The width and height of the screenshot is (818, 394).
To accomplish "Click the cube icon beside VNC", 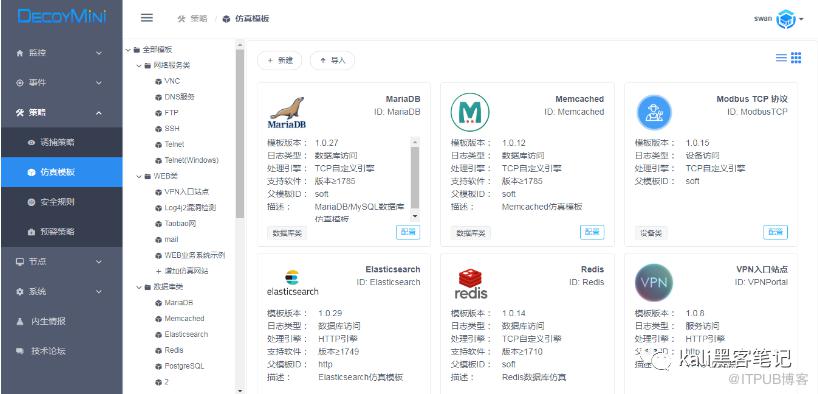I will point(159,81).
